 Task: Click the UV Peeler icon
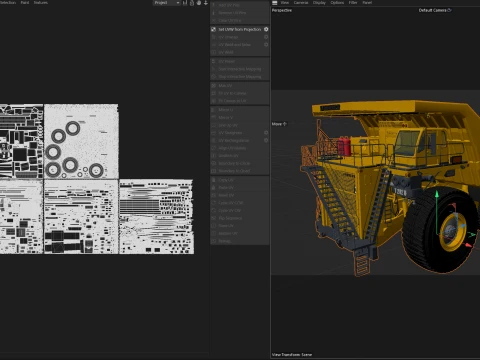pos(214,61)
